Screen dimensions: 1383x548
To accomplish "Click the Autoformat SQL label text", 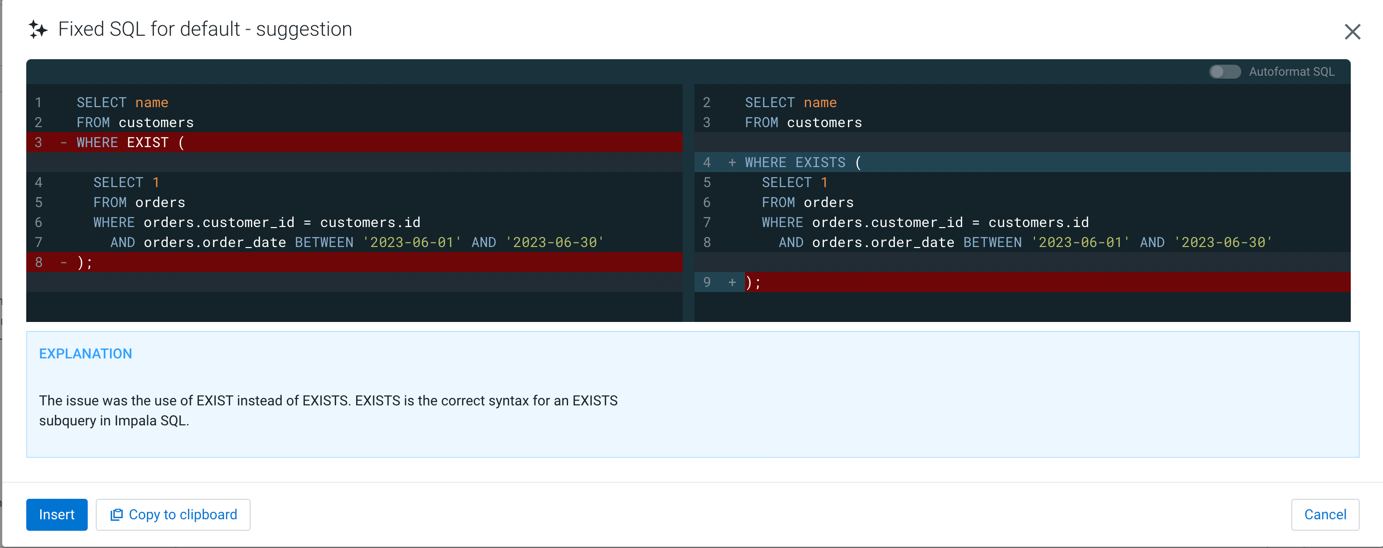I will [x=1291, y=72].
